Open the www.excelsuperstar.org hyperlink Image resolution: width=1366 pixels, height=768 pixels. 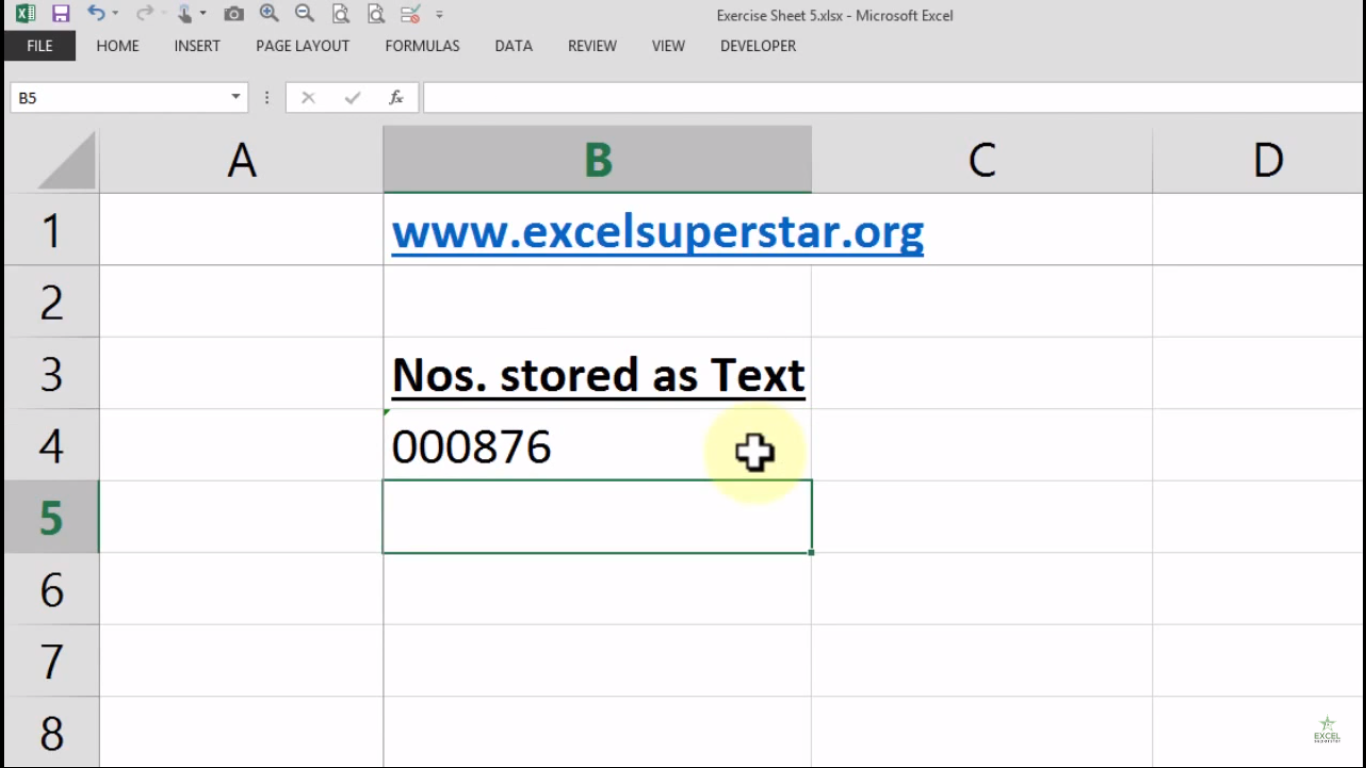657,232
